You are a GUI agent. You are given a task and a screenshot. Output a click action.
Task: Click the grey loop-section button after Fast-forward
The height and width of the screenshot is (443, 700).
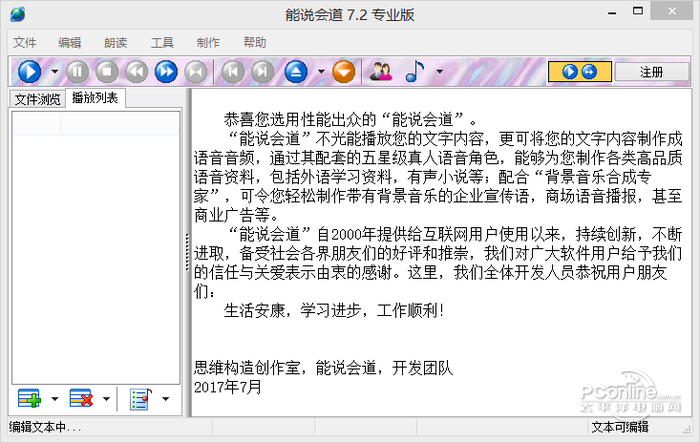(x=196, y=71)
